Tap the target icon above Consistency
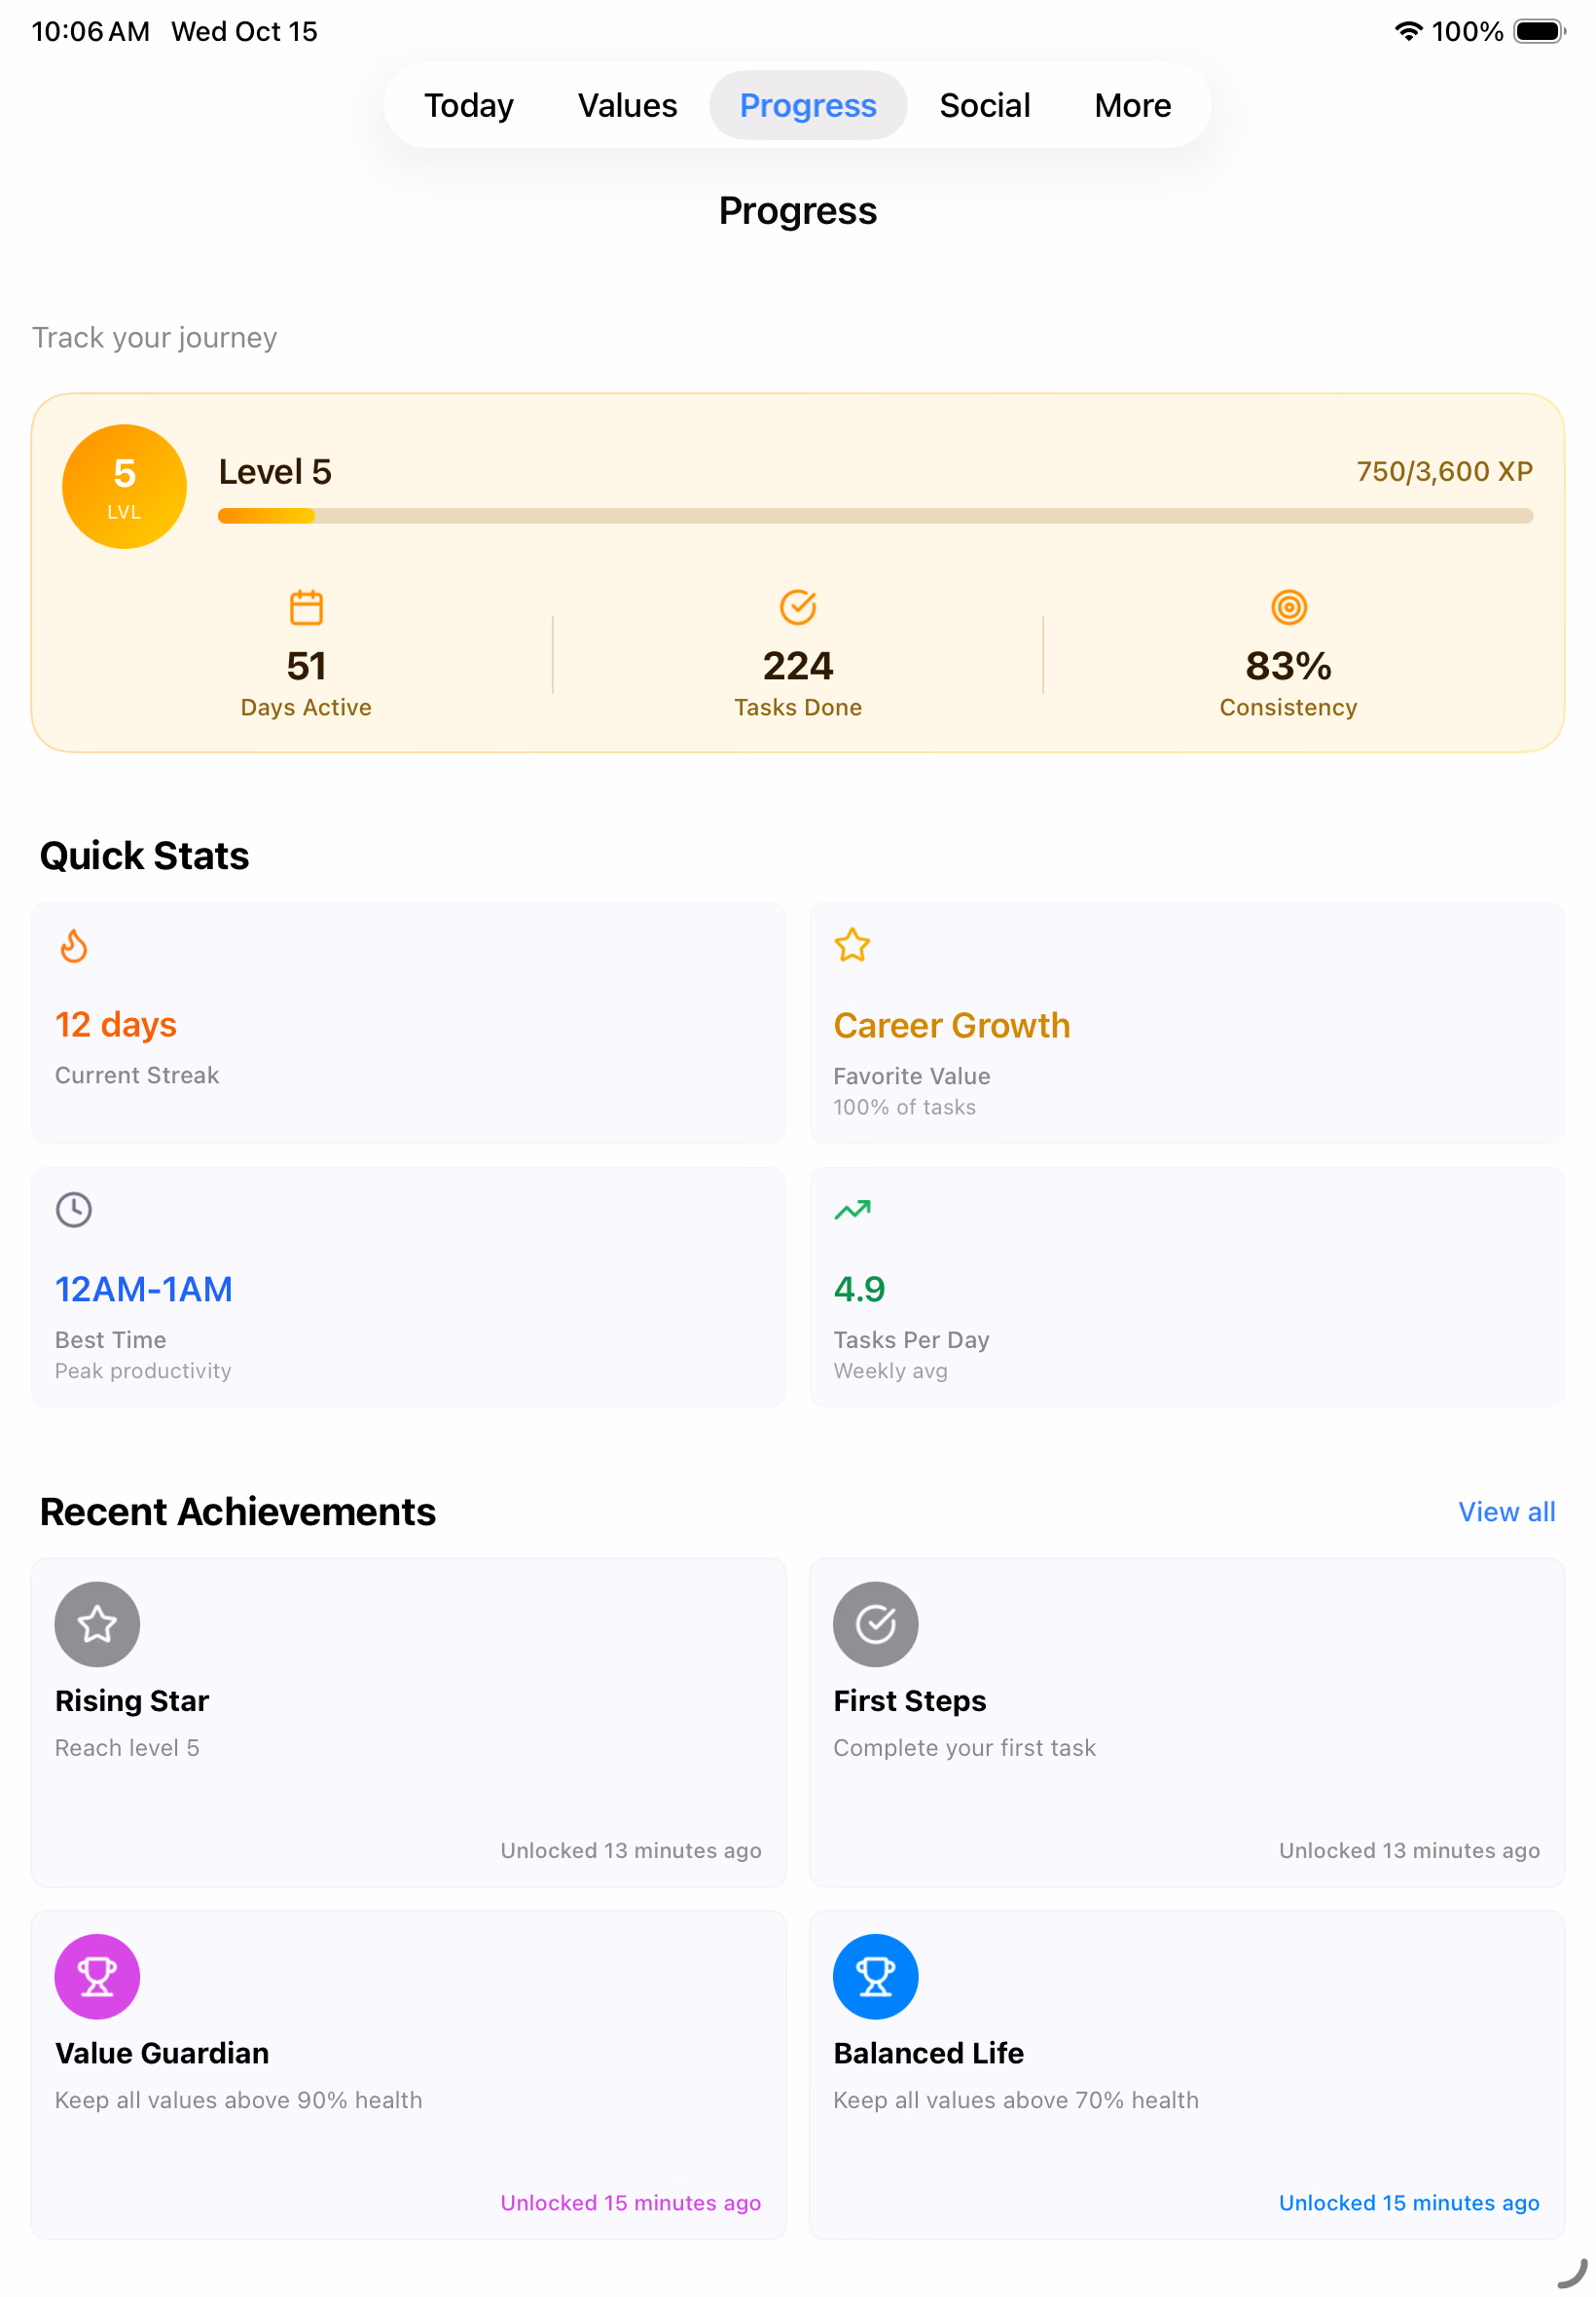This screenshot has height=2297, width=1596. [x=1288, y=607]
